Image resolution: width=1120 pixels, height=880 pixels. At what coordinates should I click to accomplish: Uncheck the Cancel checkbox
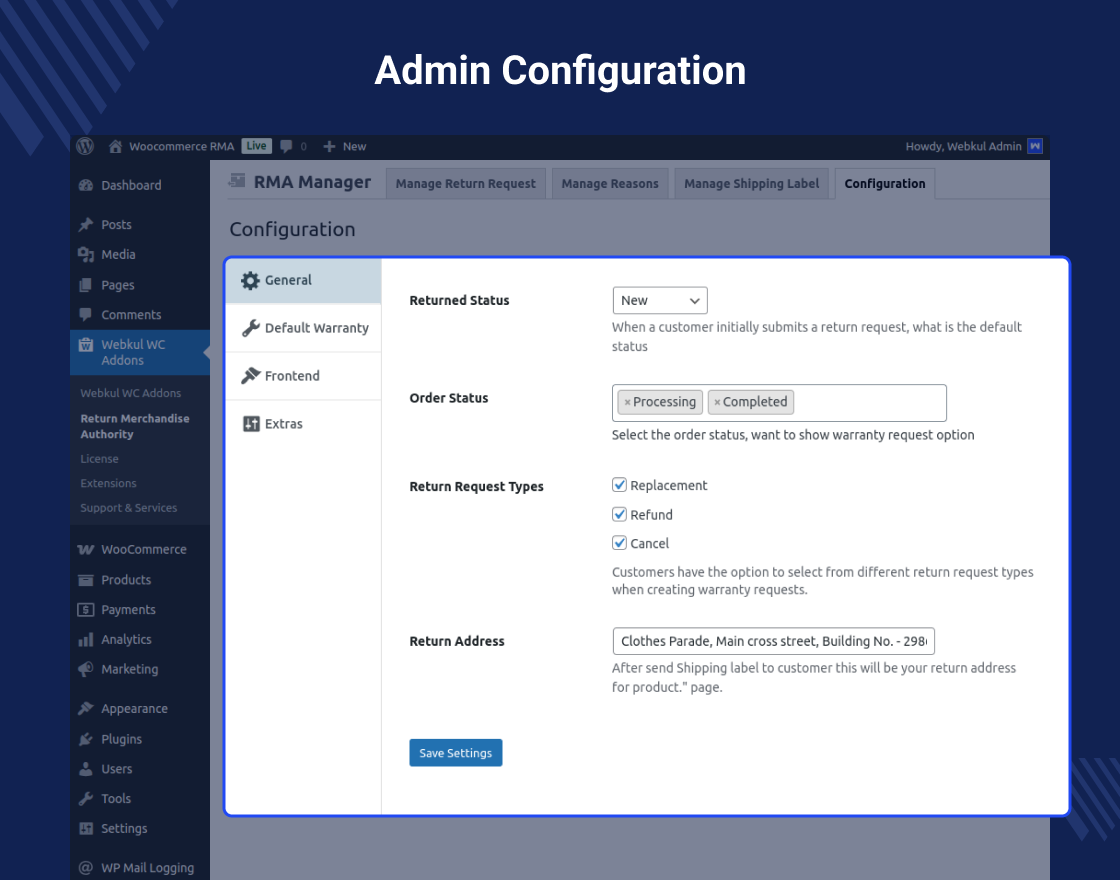tap(619, 543)
